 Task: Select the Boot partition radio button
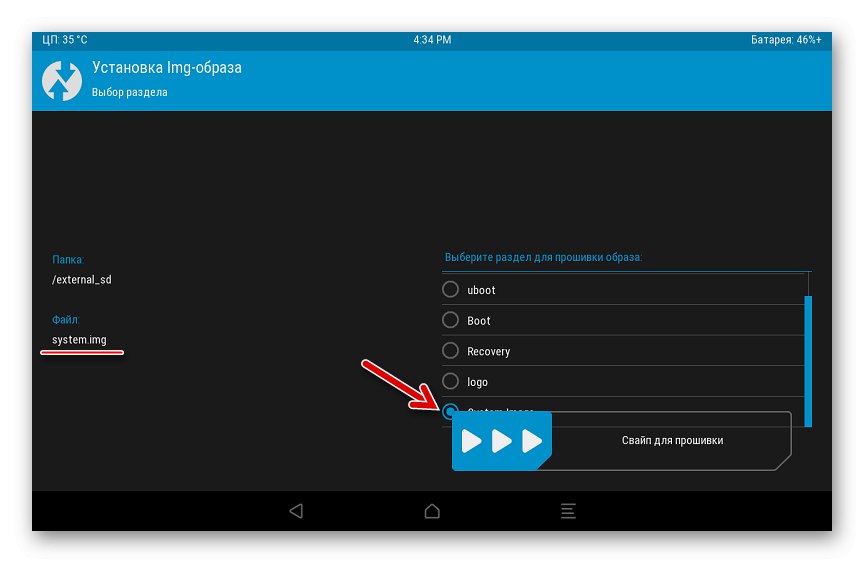tap(450, 320)
